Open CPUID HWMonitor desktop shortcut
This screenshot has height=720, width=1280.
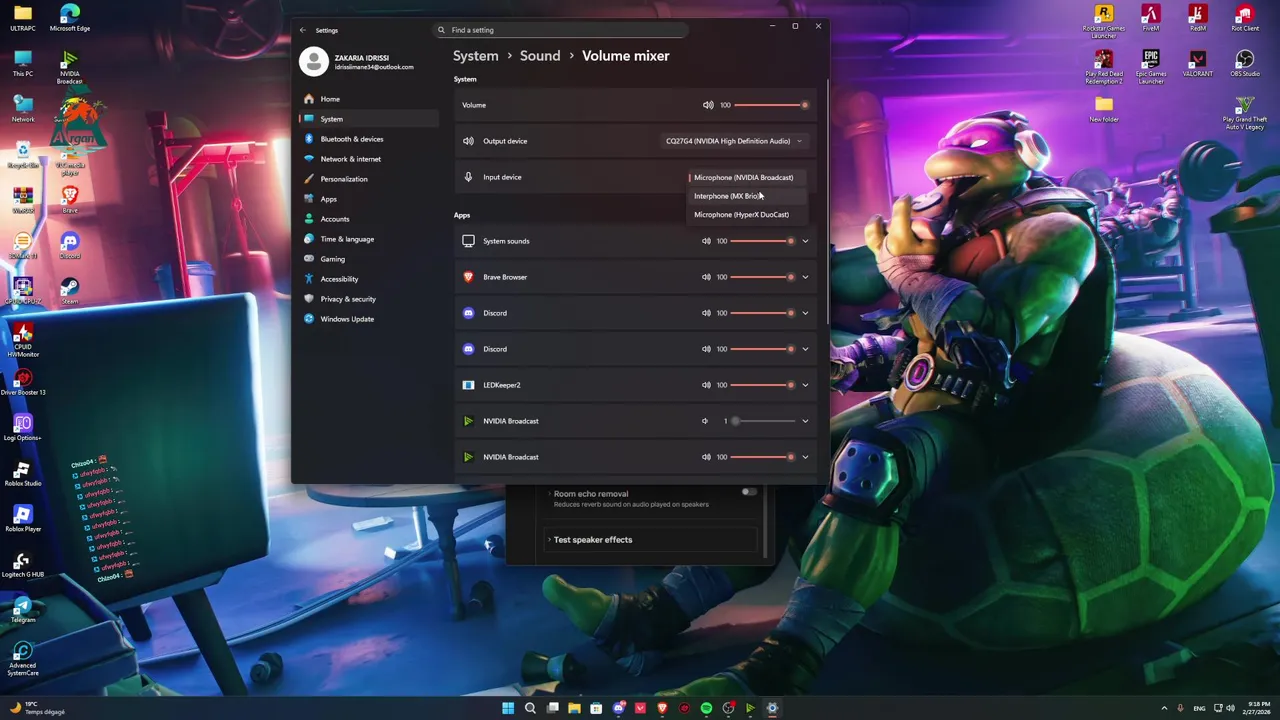click(22, 340)
